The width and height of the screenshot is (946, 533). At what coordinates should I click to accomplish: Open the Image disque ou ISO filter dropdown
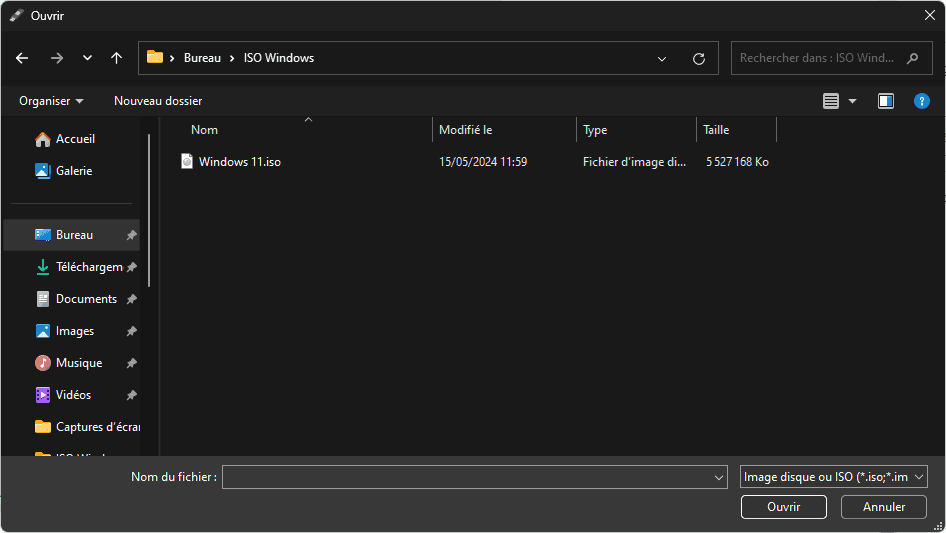[x=833, y=477]
